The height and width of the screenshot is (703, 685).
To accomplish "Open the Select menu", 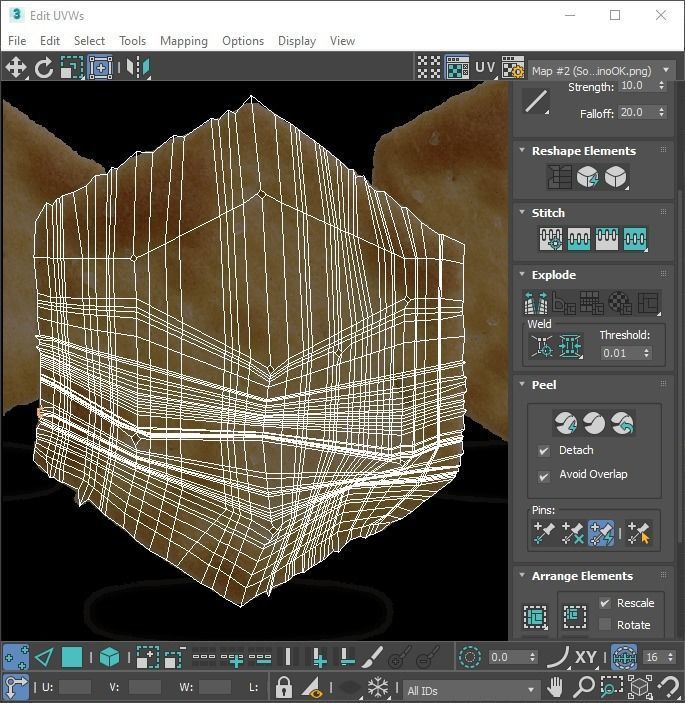I will tap(89, 41).
